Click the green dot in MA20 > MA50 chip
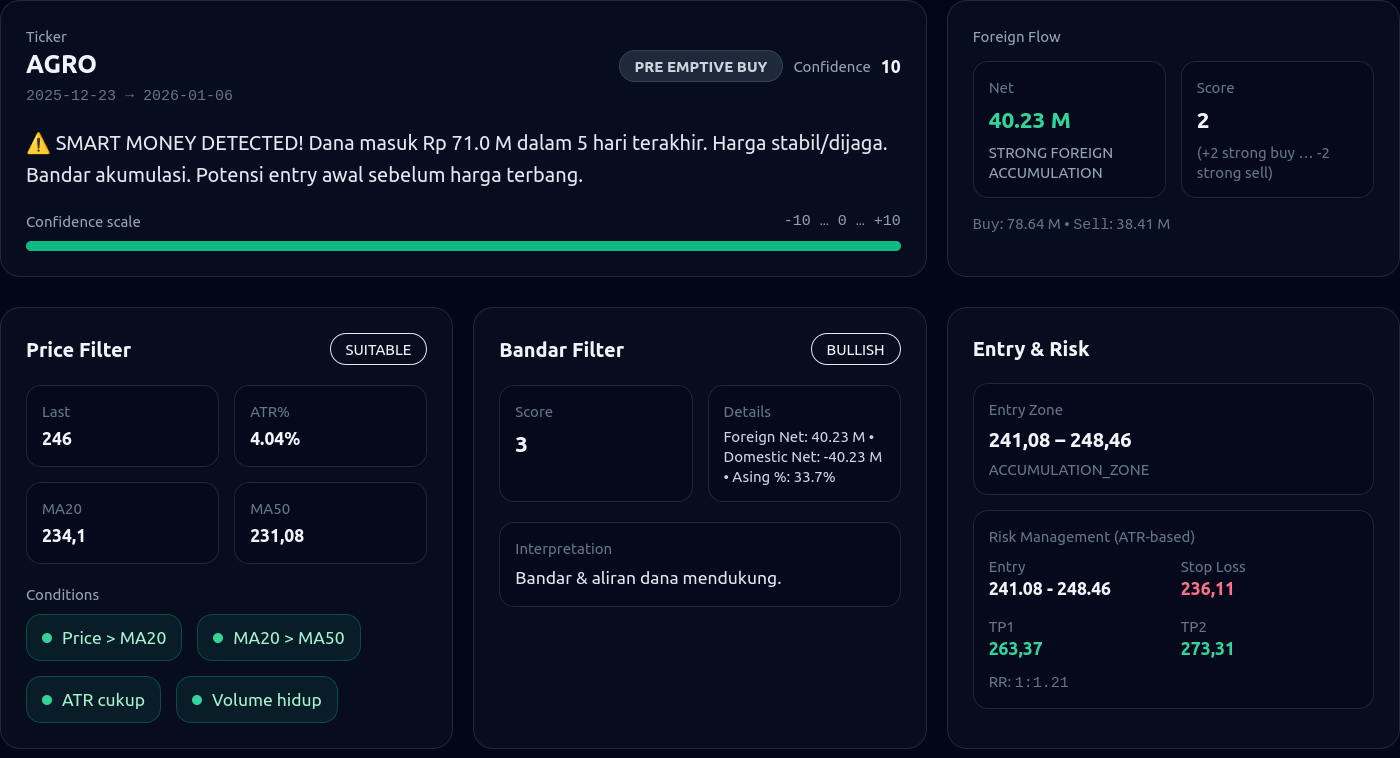 [217, 638]
